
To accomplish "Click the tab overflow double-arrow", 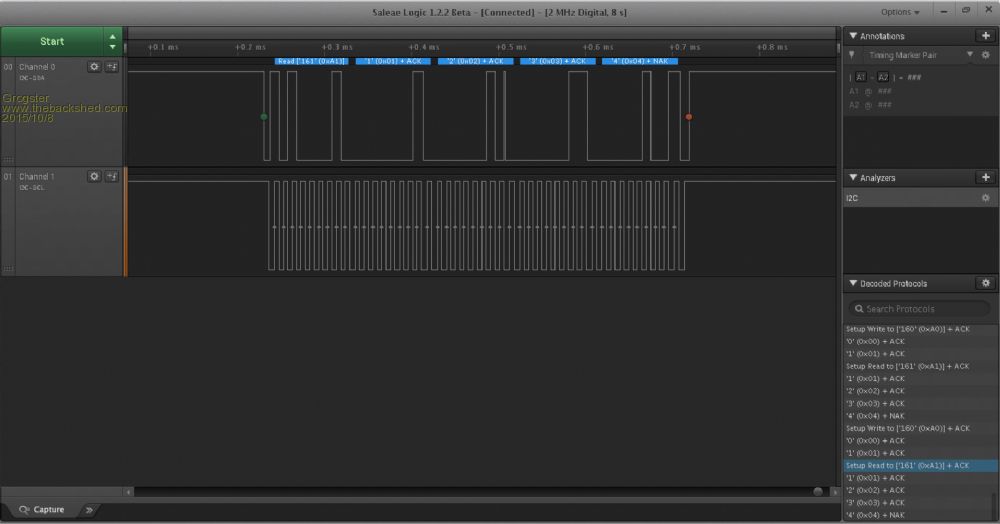I will coord(88,510).
